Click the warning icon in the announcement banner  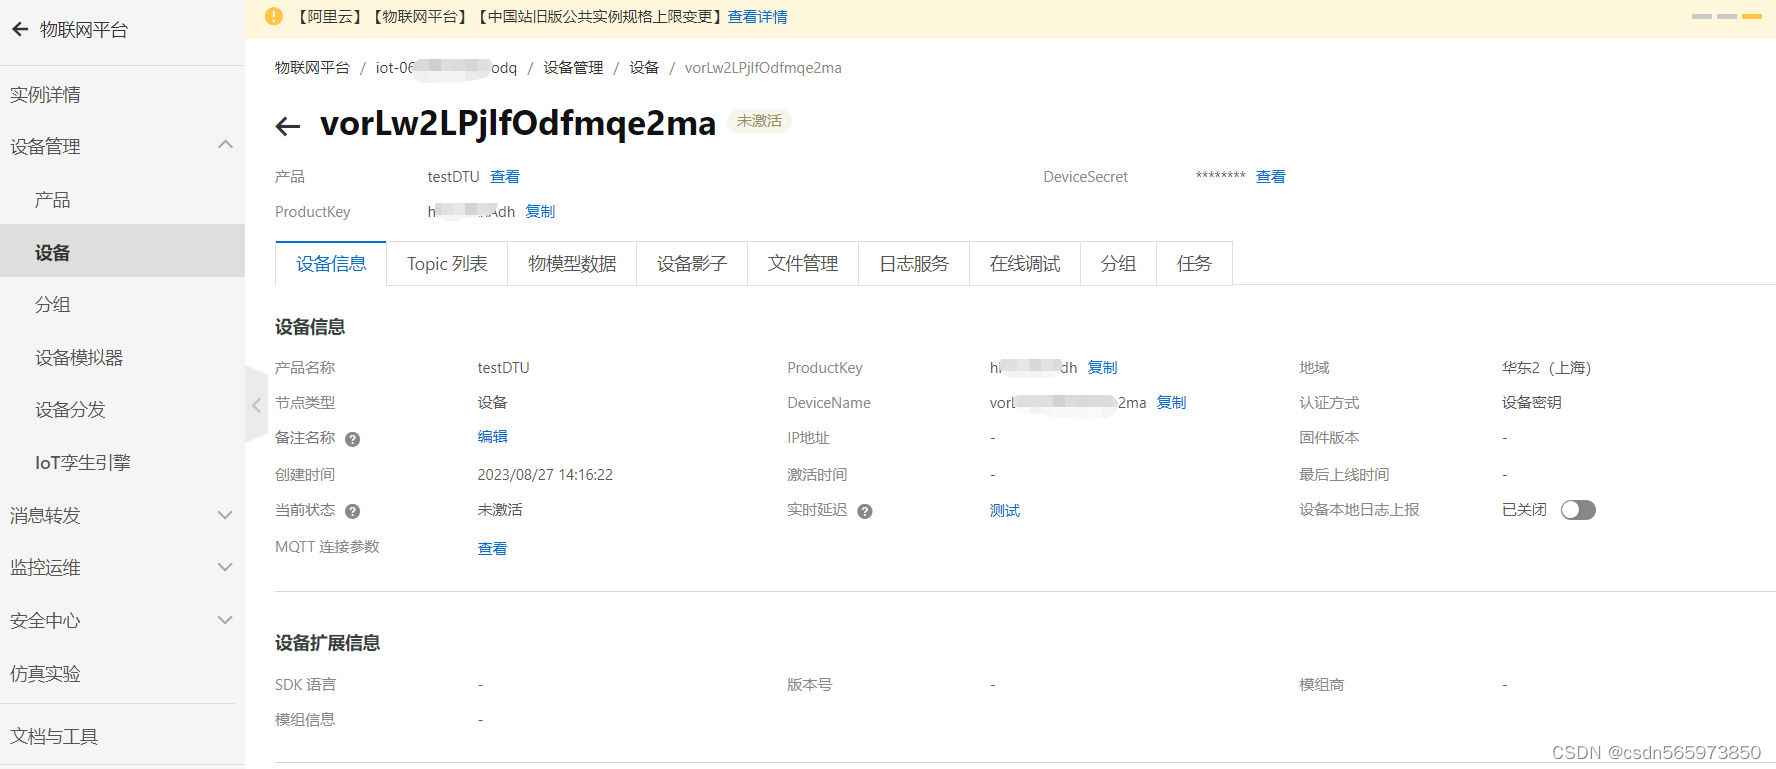[274, 16]
